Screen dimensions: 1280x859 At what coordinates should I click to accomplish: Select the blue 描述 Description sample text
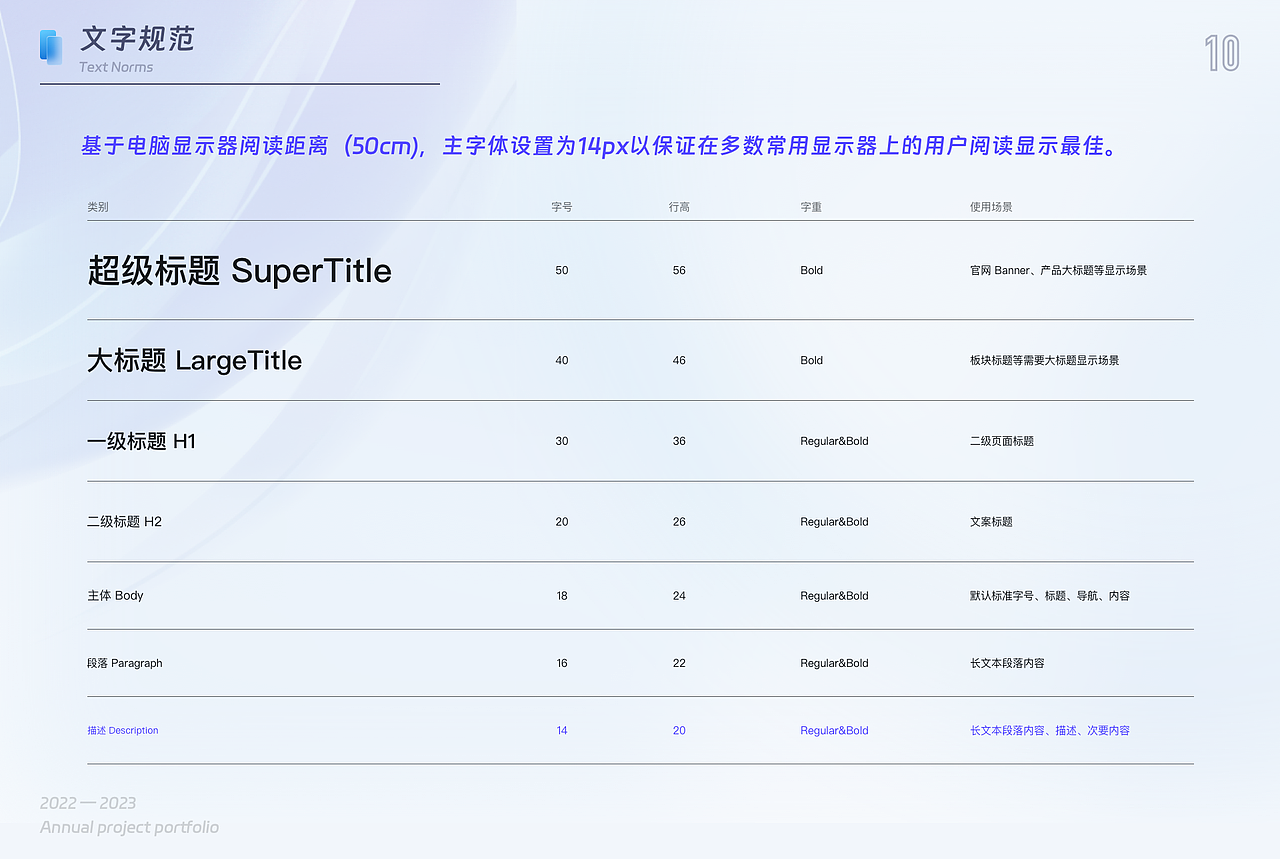pos(122,730)
